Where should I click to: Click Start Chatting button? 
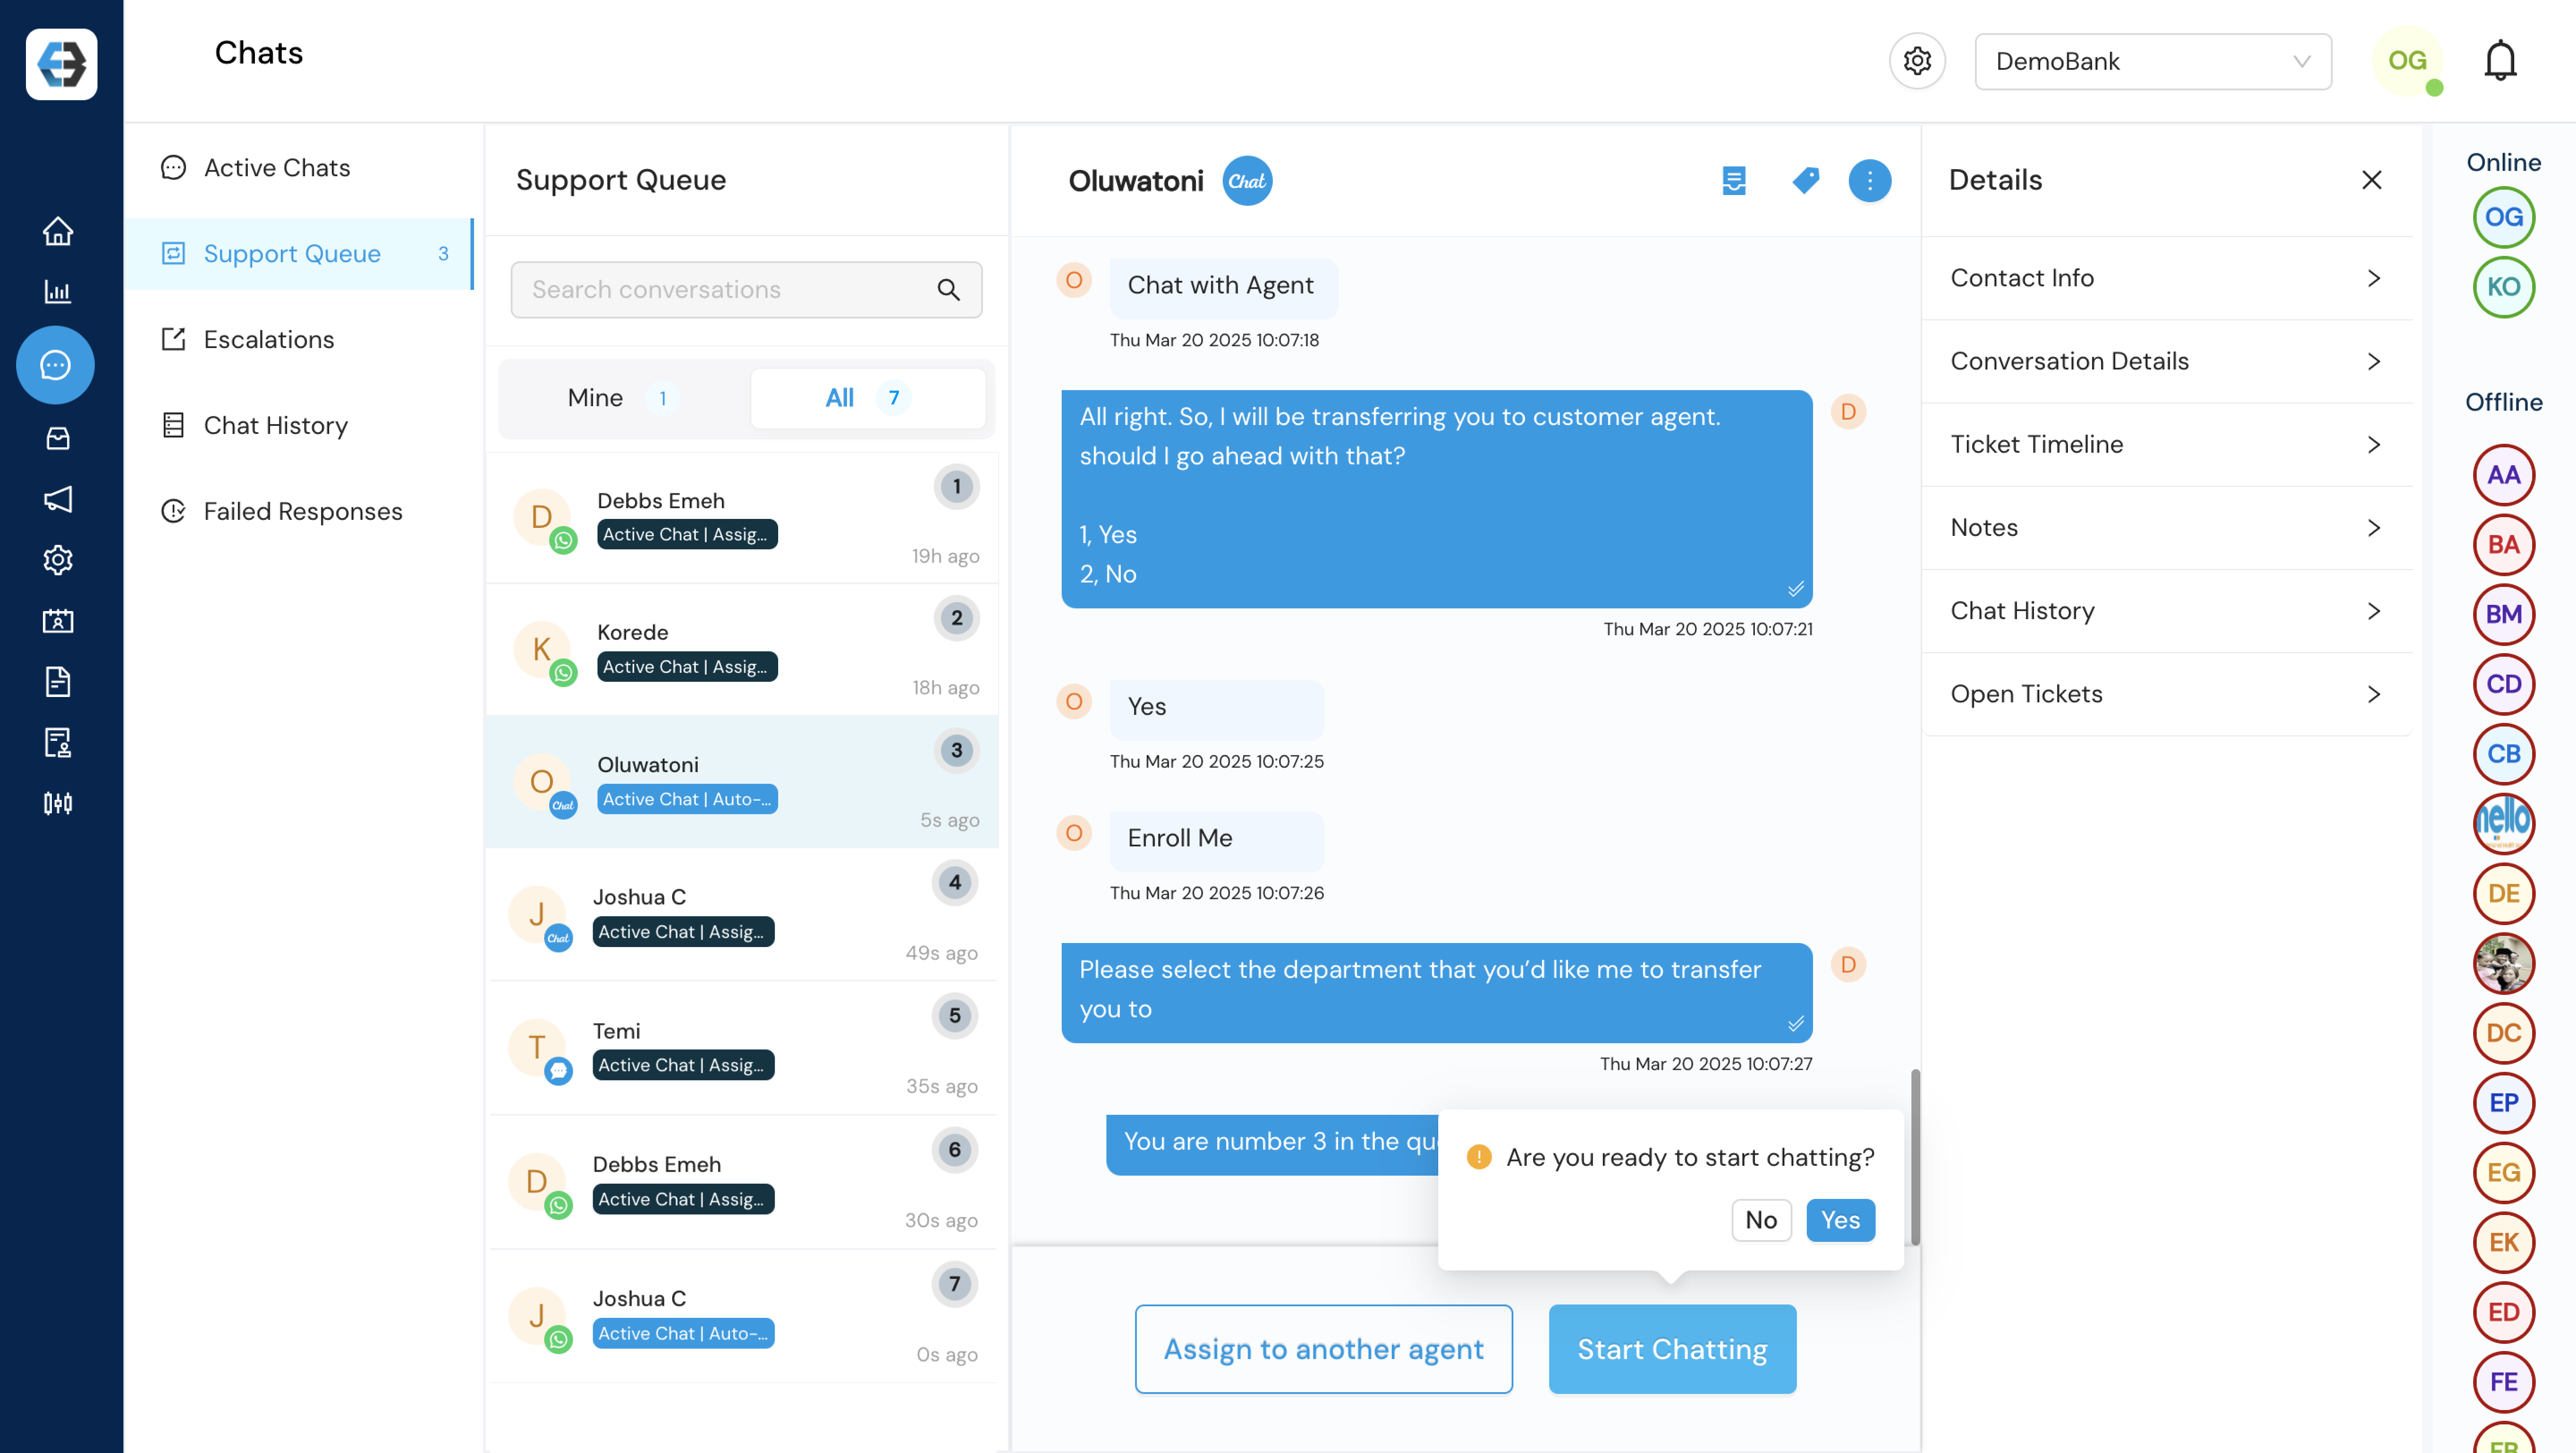tap(1672, 1349)
